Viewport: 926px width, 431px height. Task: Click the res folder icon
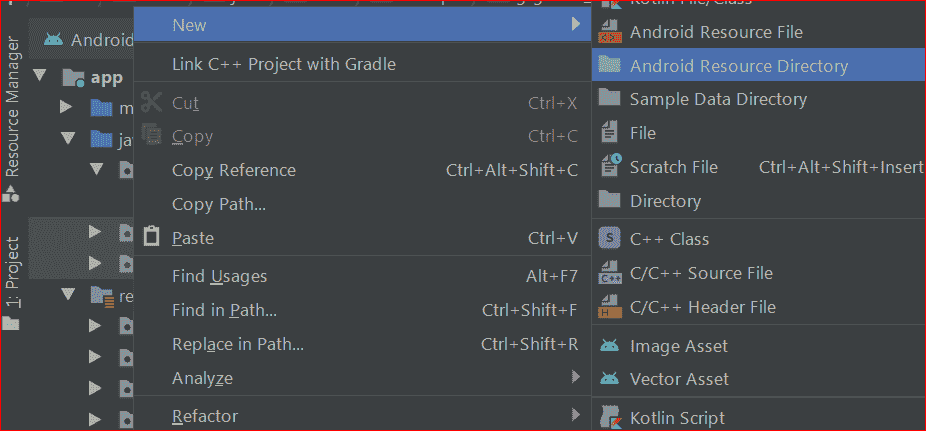coord(102,296)
